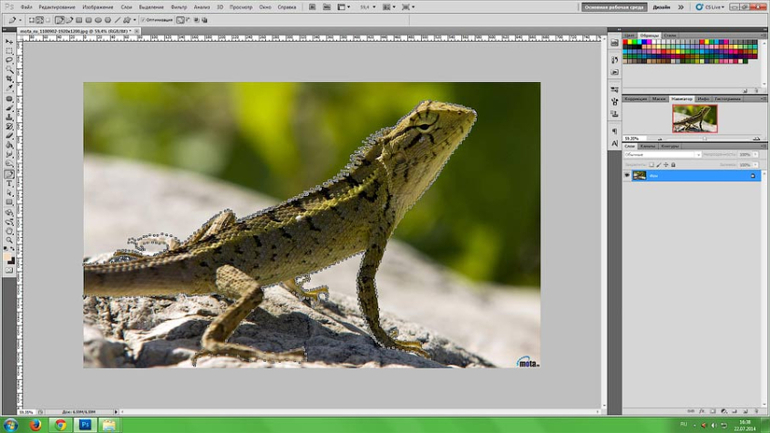Image resolution: width=770 pixels, height=433 pixels.
Task: Click the lock icon on the Фон layer
Action: [753, 176]
